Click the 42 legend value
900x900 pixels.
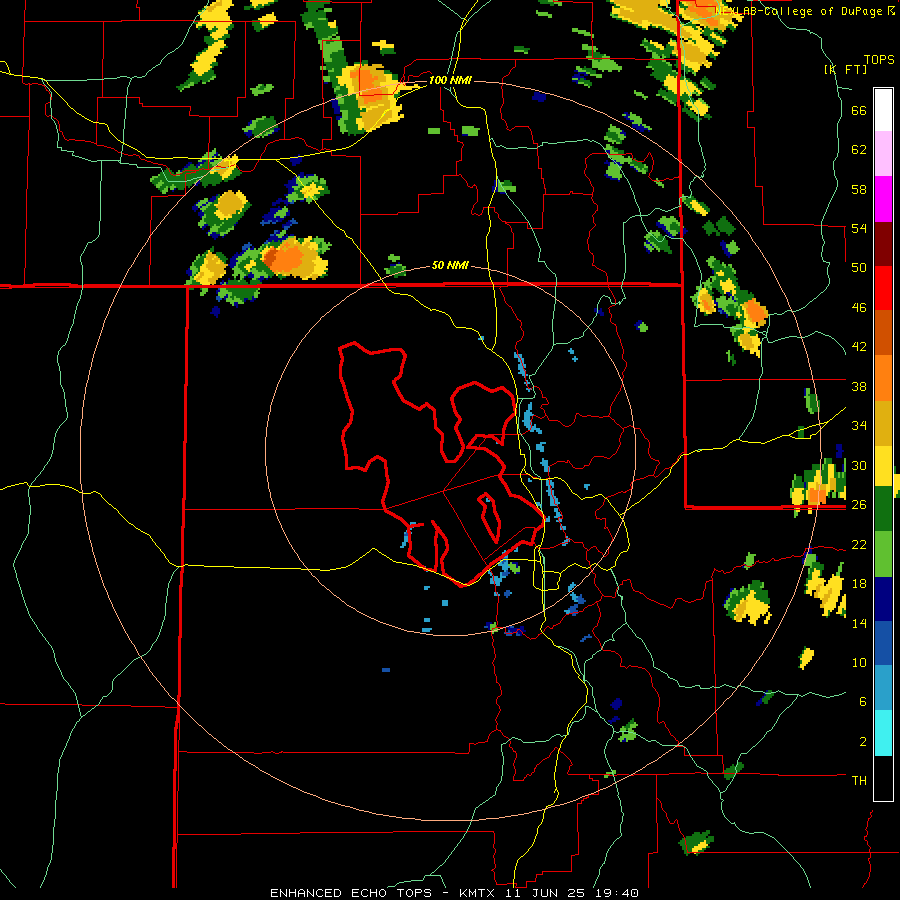(x=859, y=347)
